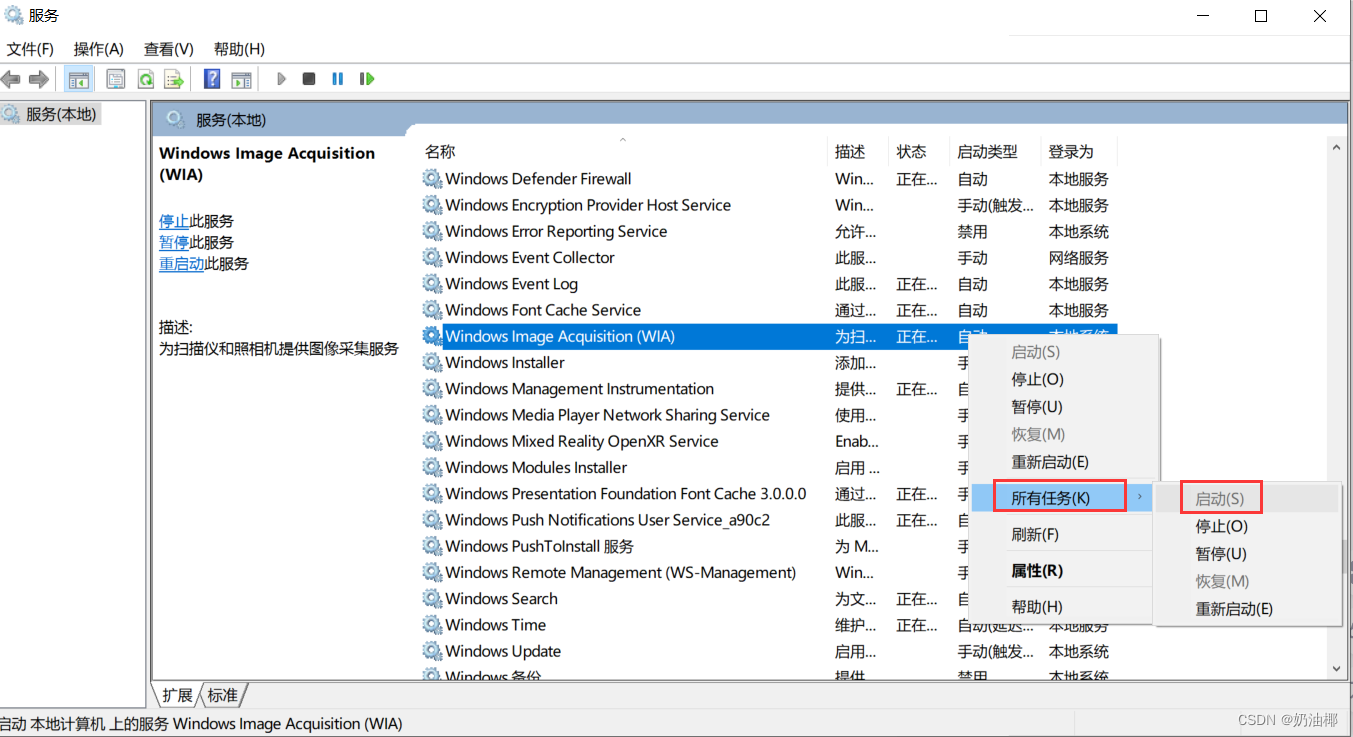The width and height of the screenshot is (1353, 737).
Task: Open the 文件(F) menu
Action: [30, 49]
